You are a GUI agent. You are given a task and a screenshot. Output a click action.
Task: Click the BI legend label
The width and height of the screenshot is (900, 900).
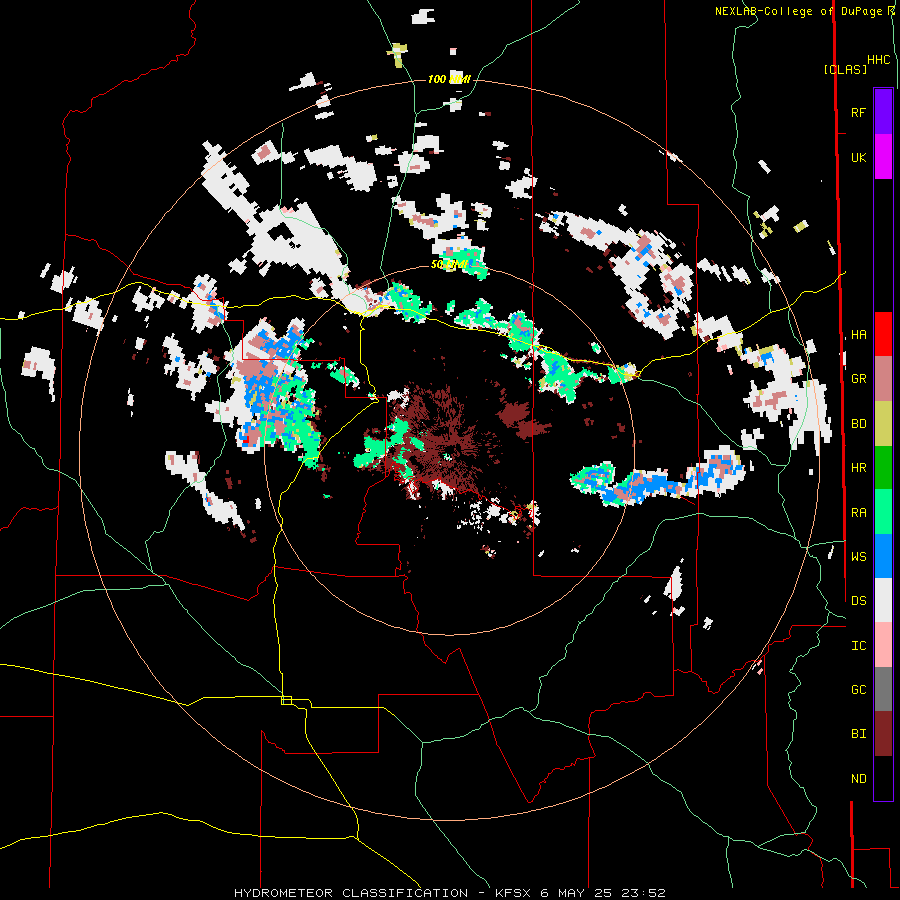858,734
